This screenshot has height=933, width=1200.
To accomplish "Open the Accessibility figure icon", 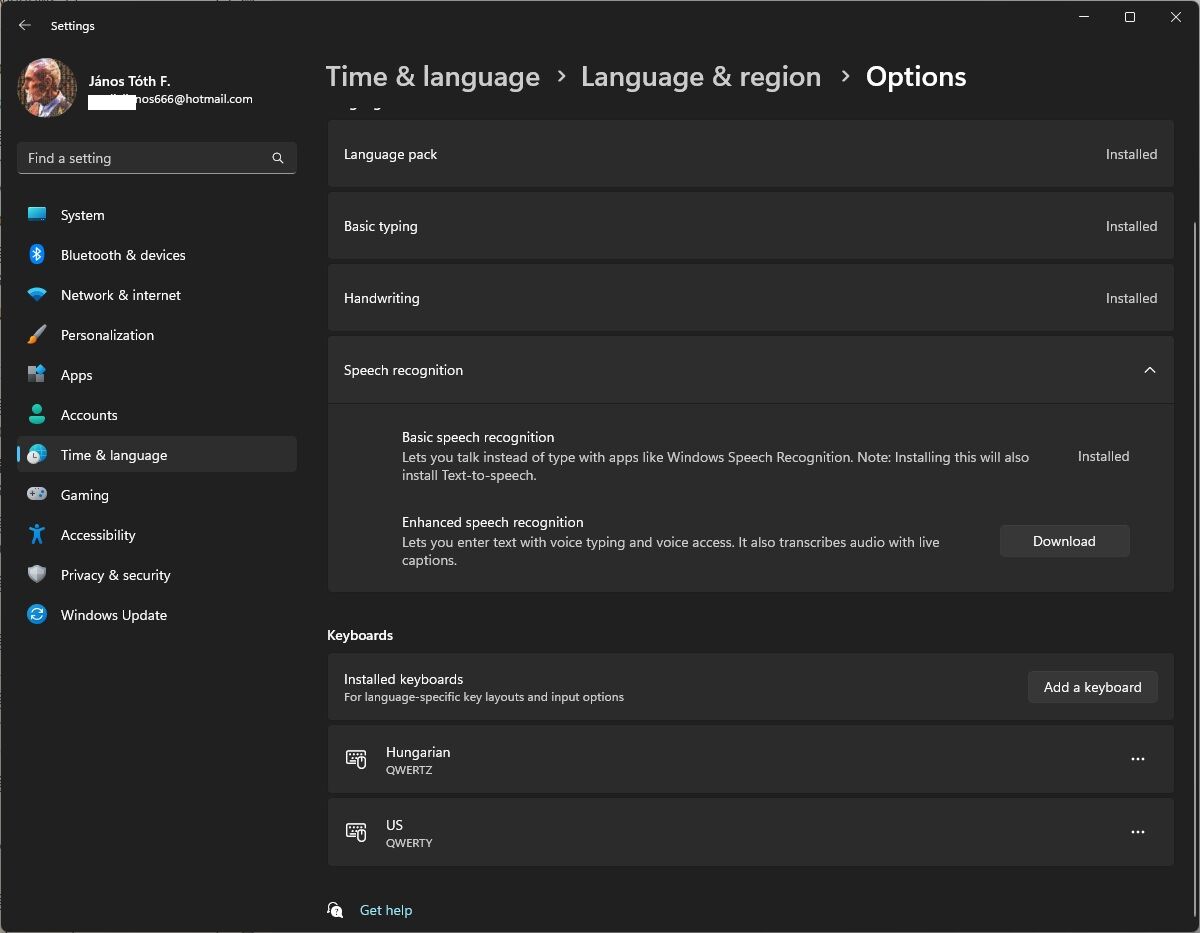I will (37, 535).
